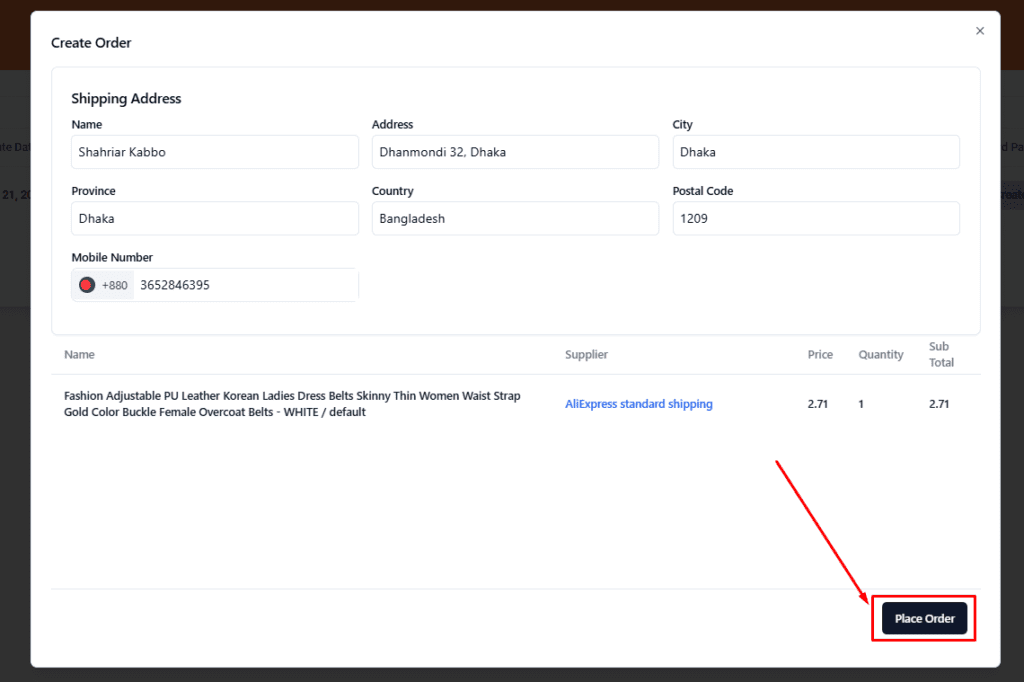This screenshot has height=682, width=1024.
Task: Click the Supplier column header
Action: 586,354
